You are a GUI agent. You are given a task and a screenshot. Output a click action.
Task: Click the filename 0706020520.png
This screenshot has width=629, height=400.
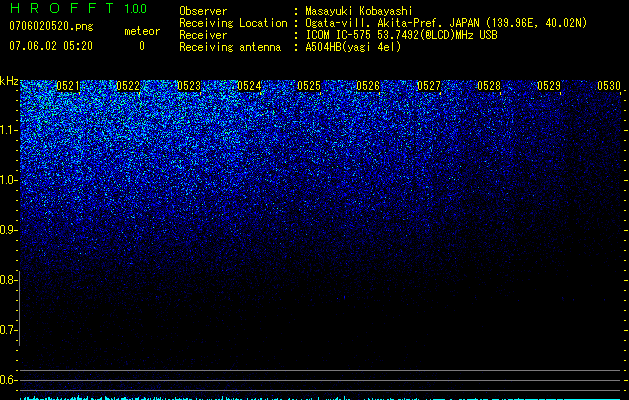[x=51, y=26]
